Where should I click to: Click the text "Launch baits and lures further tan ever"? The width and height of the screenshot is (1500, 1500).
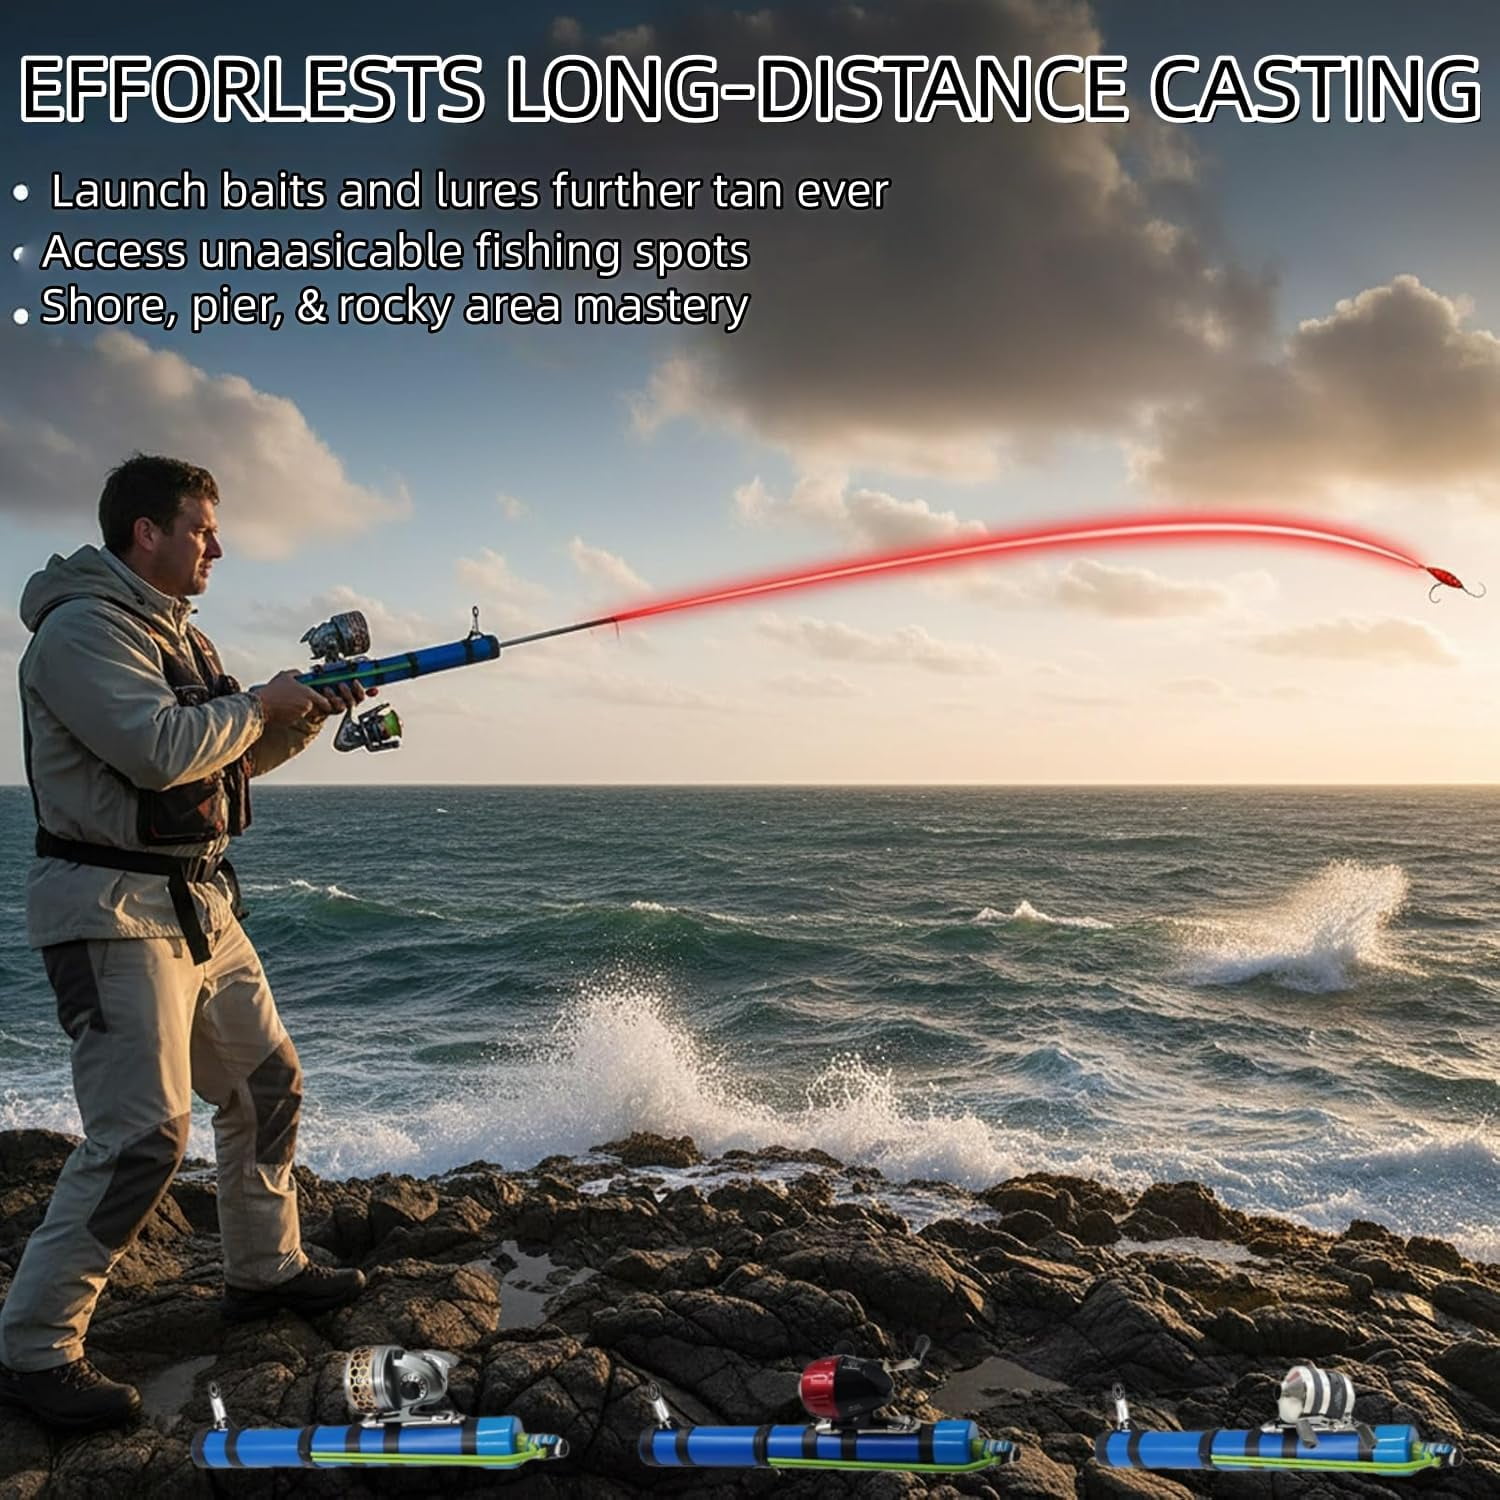point(469,191)
